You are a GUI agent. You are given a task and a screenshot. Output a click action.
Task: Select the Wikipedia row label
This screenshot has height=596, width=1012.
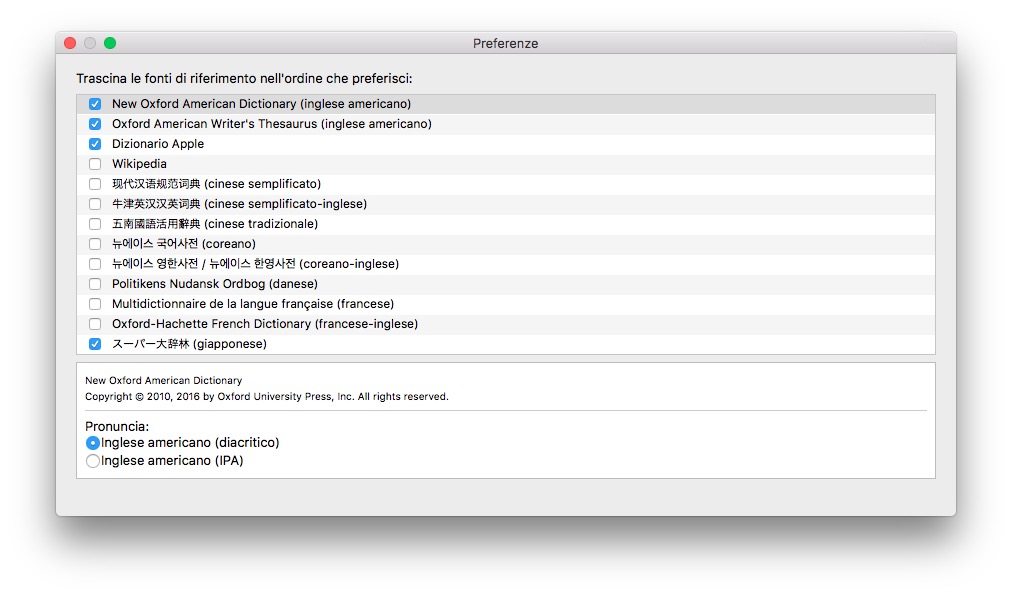(x=139, y=164)
